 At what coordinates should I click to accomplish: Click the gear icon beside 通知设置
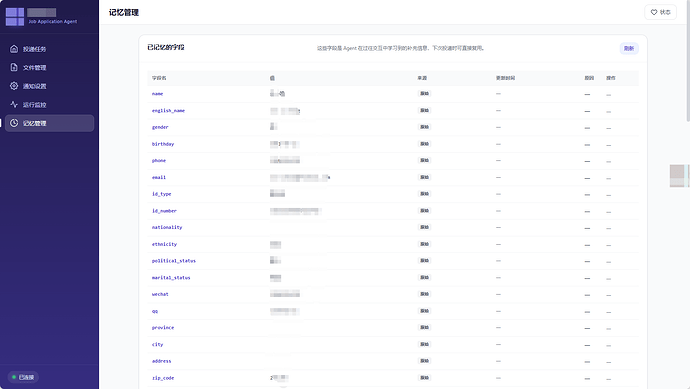coord(14,86)
